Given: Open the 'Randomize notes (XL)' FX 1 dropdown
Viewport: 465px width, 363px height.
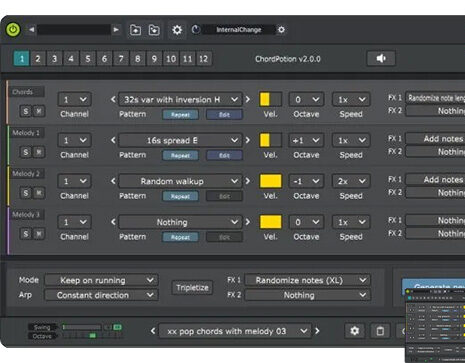Looking at the screenshot, I should pyautogui.click(x=307, y=280).
